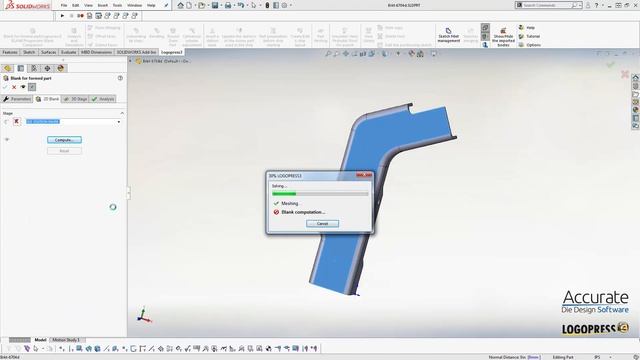This screenshot has width=640, height=360.
Task: Confirm Blank for formed part with green checkmark
Action: (5, 87)
